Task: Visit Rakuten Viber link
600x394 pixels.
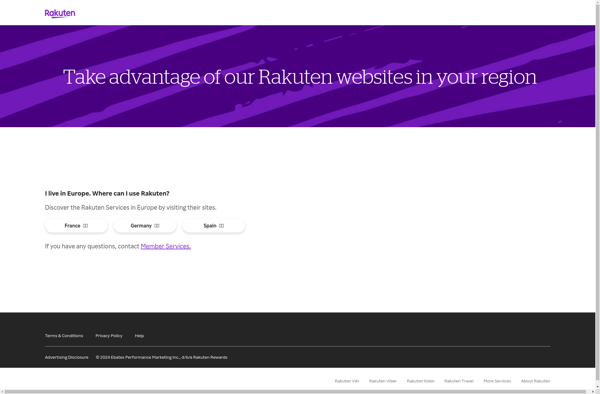Action: point(383,381)
